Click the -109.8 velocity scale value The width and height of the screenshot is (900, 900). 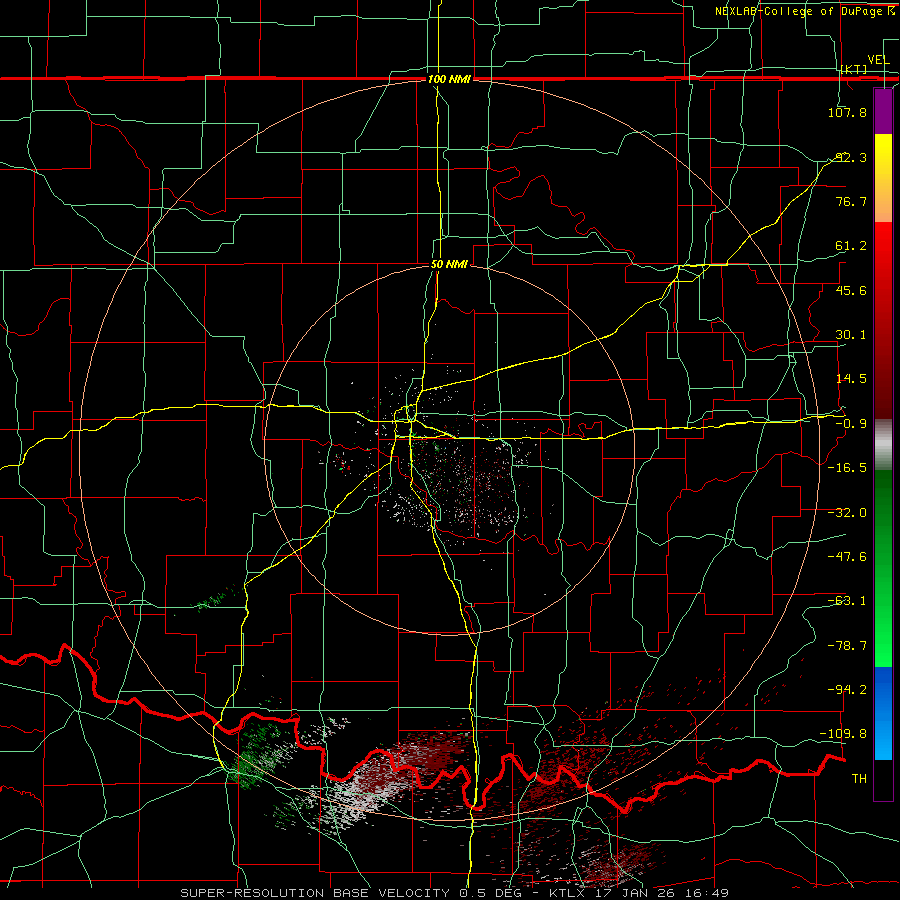click(844, 734)
